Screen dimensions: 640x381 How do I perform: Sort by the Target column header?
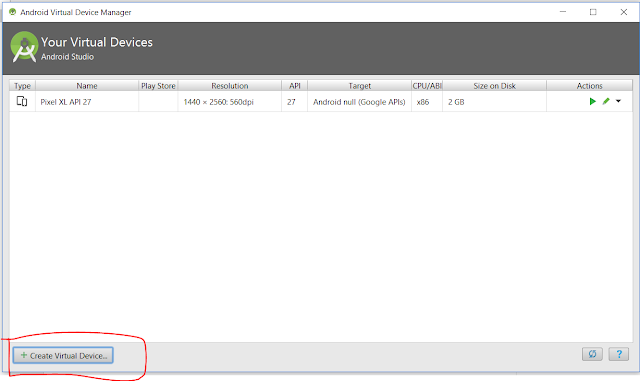[x=360, y=86]
